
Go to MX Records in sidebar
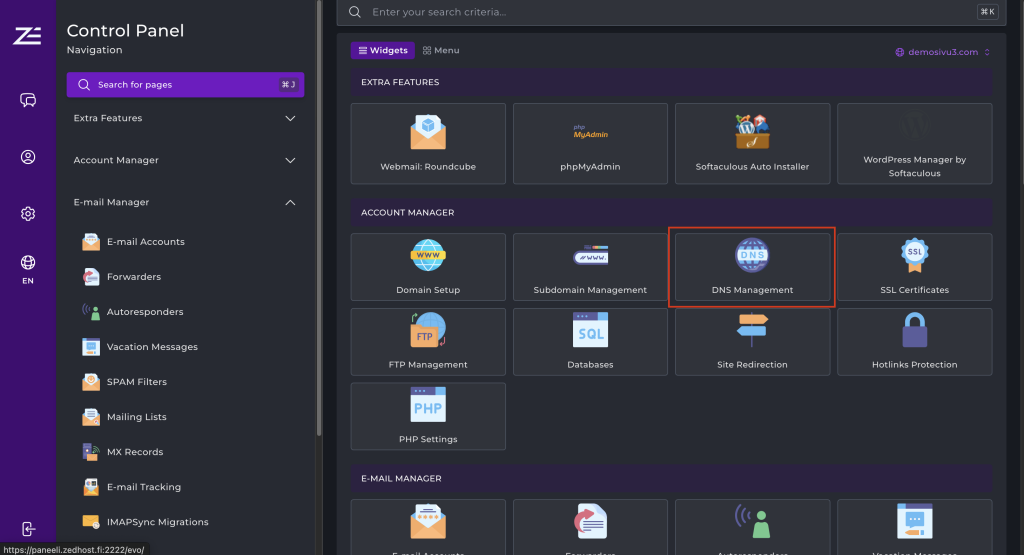click(x=134, y=452)
